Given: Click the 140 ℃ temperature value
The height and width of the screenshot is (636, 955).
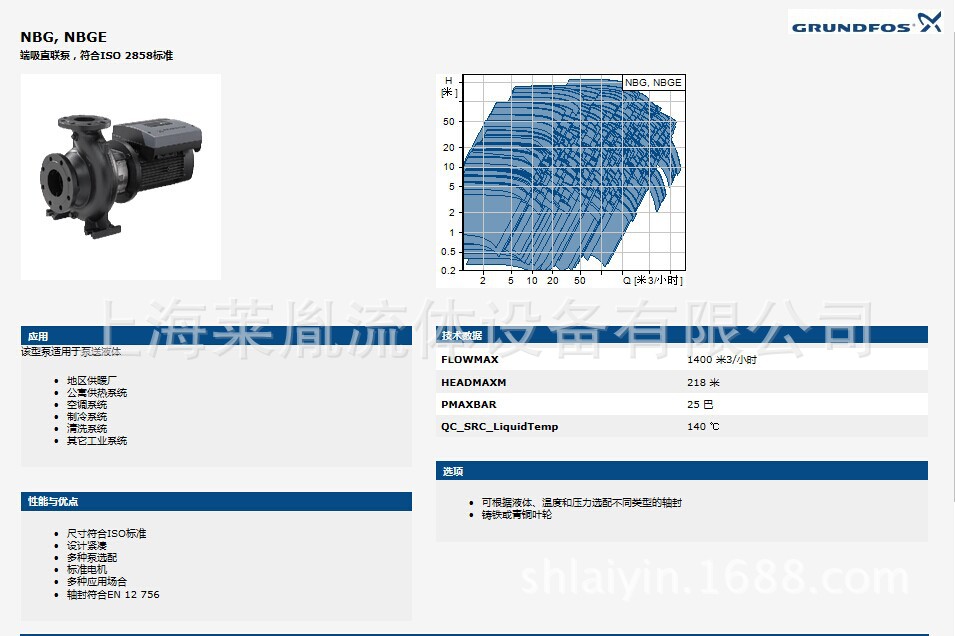Looking at the screenshot, I should [703, 427].
